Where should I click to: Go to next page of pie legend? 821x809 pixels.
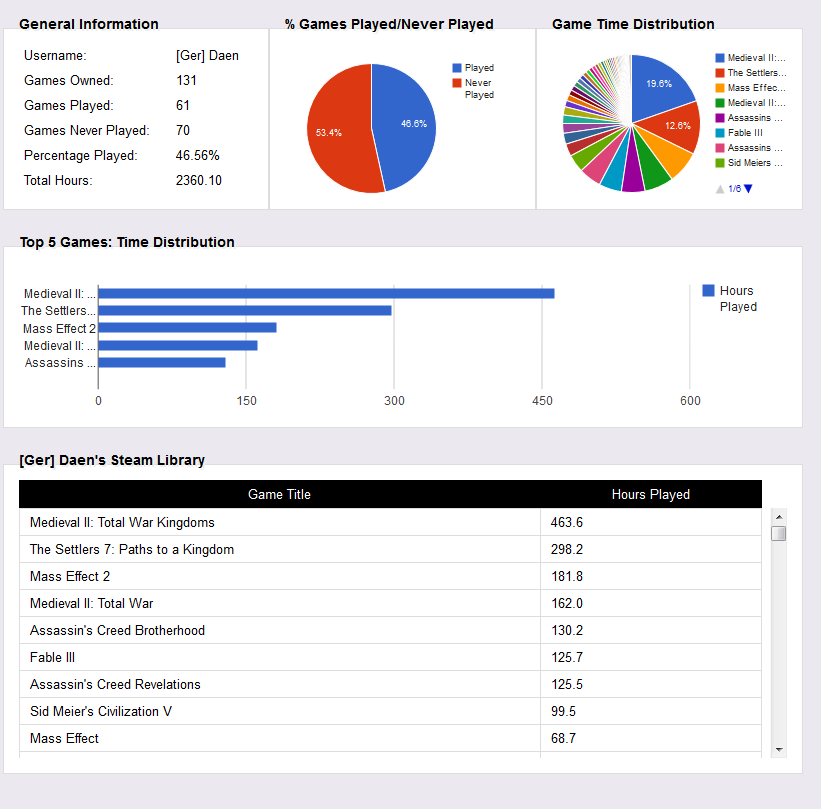[x=748, y=189]
